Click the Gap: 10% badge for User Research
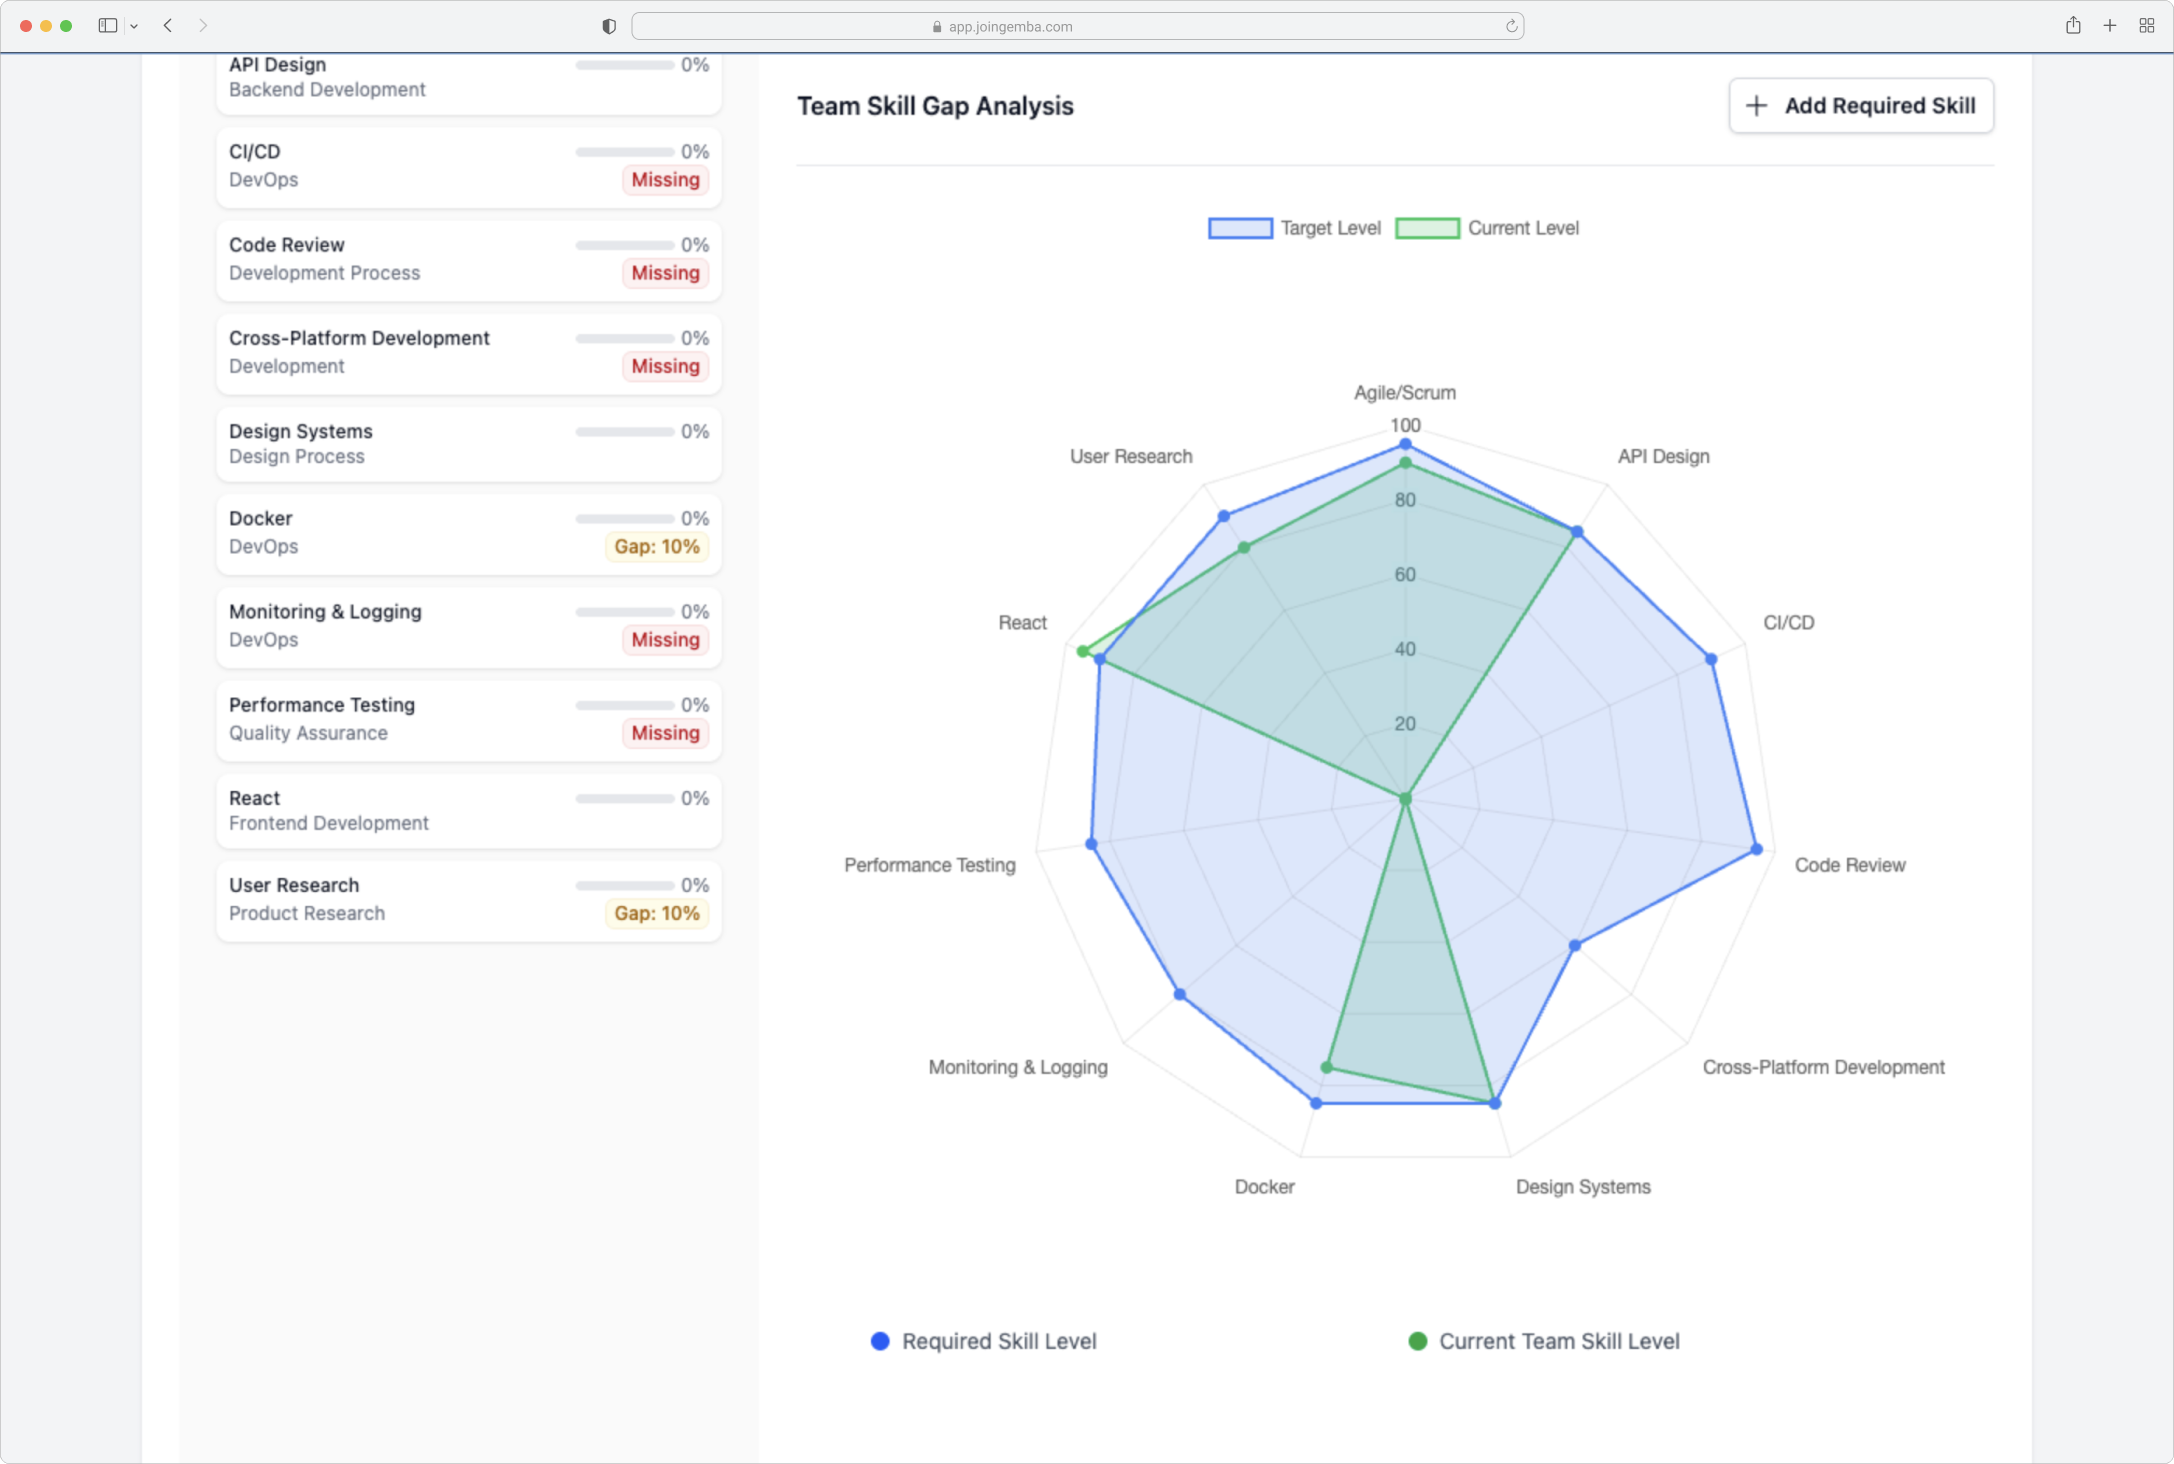Image resolution: width=2174 pixels, height=1464 pixels. point(656,913)
